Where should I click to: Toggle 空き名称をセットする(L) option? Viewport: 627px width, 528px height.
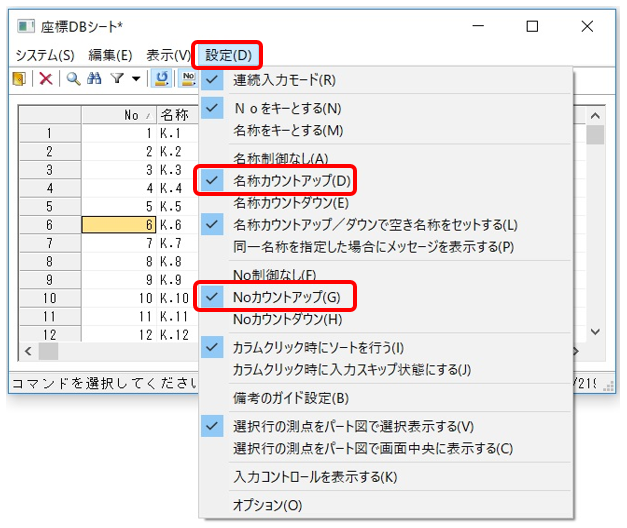386,225
